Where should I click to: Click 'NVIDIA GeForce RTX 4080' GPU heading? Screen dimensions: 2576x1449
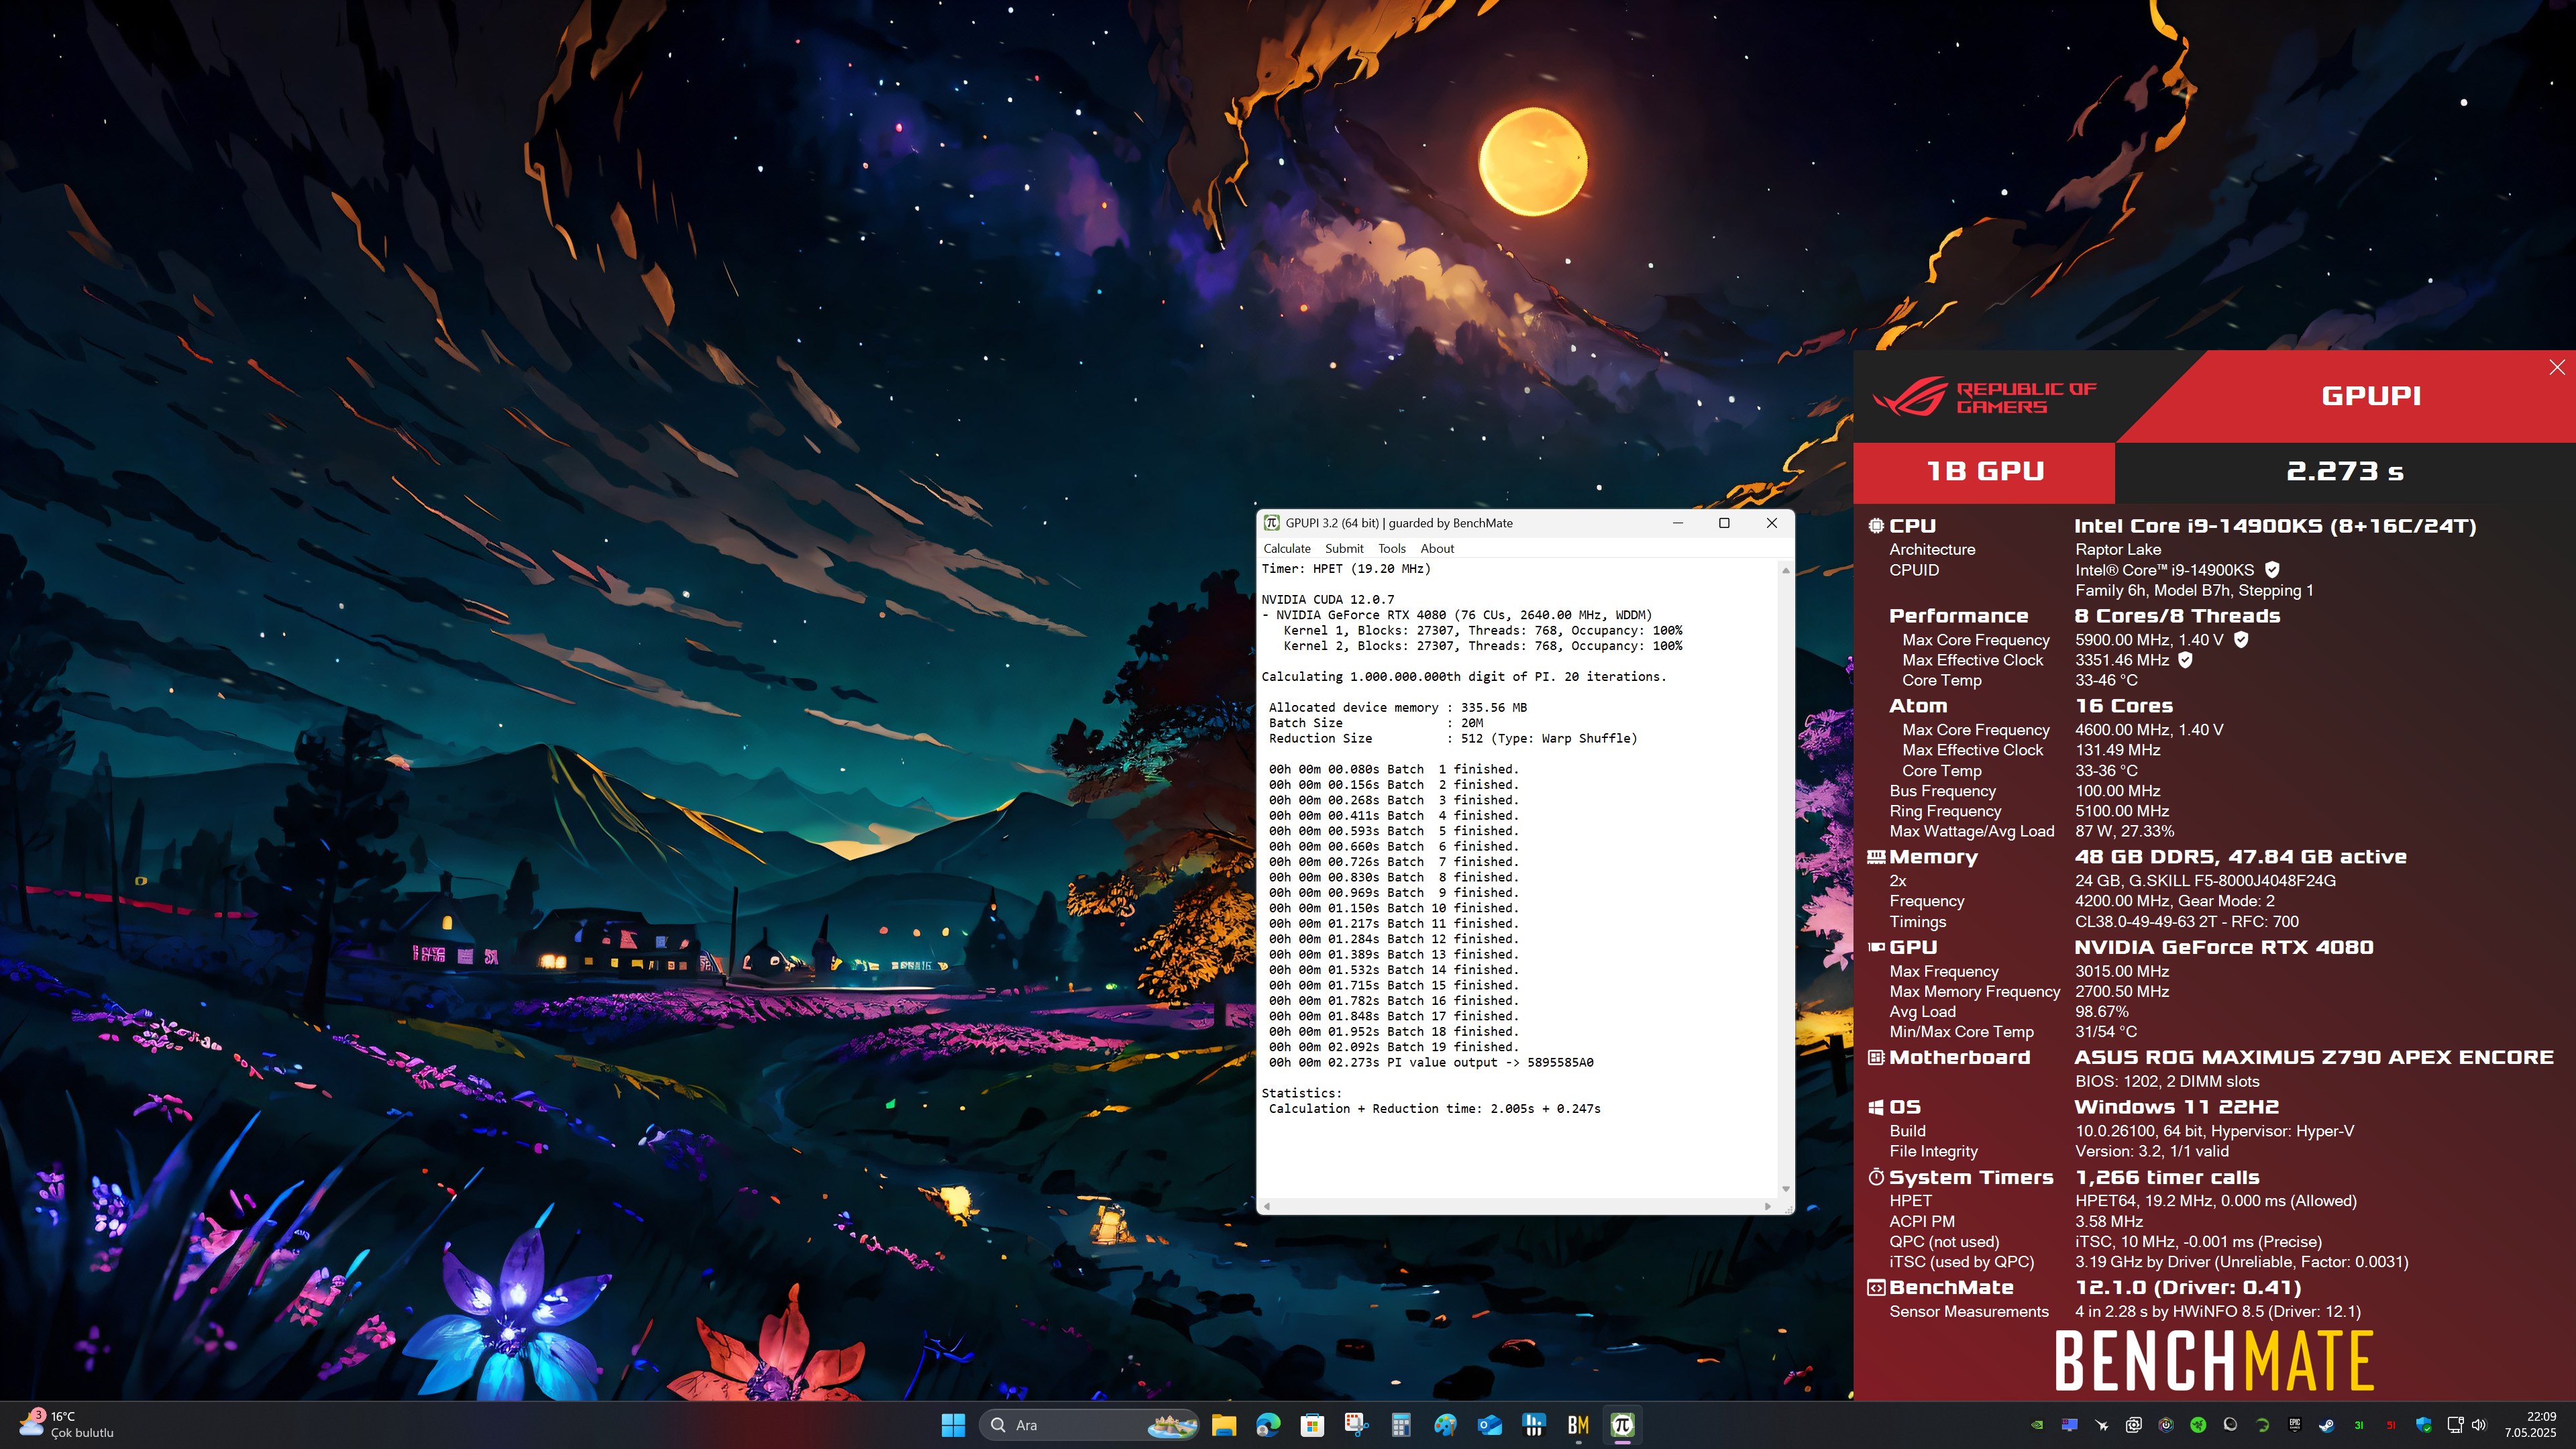(x=2223, y=947)
